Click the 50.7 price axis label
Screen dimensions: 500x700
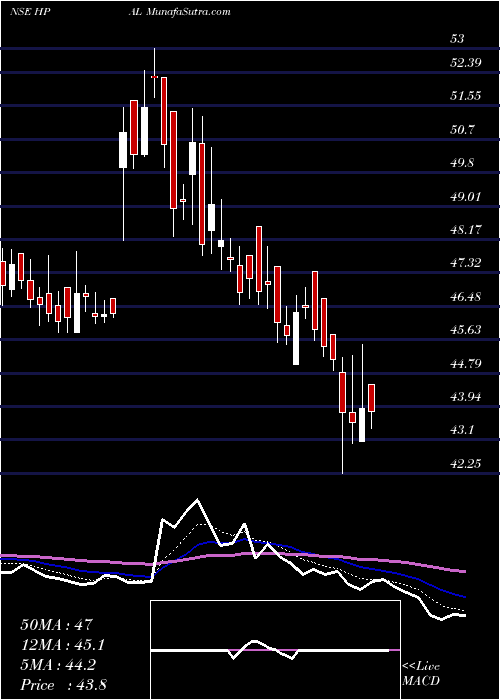[x=462, y=129]
